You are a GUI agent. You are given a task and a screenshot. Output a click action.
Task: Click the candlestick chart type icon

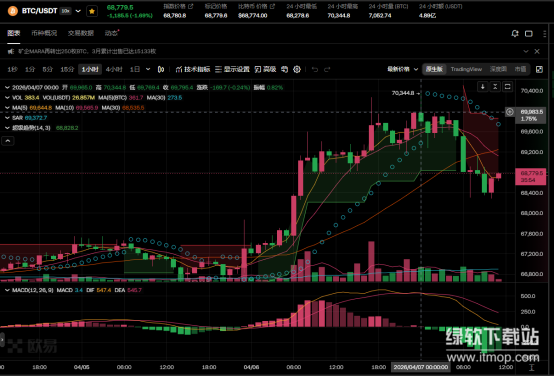161,69
